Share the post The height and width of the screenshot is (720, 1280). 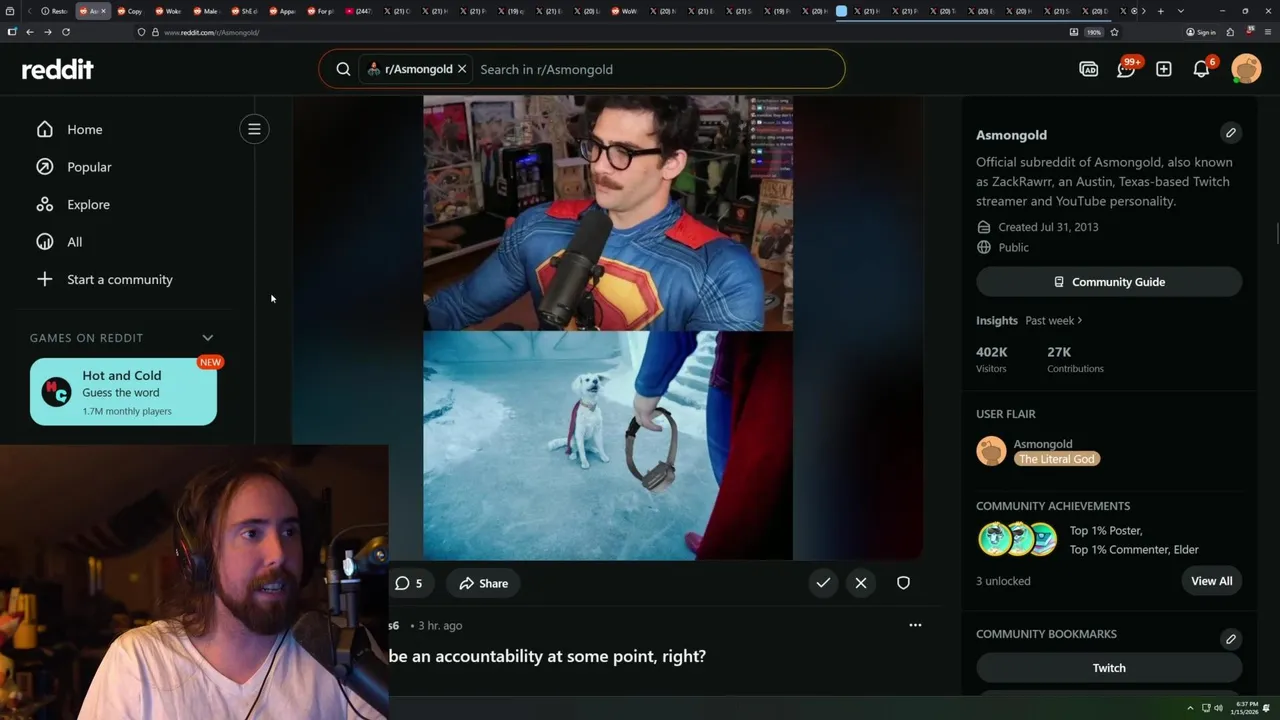483,583
